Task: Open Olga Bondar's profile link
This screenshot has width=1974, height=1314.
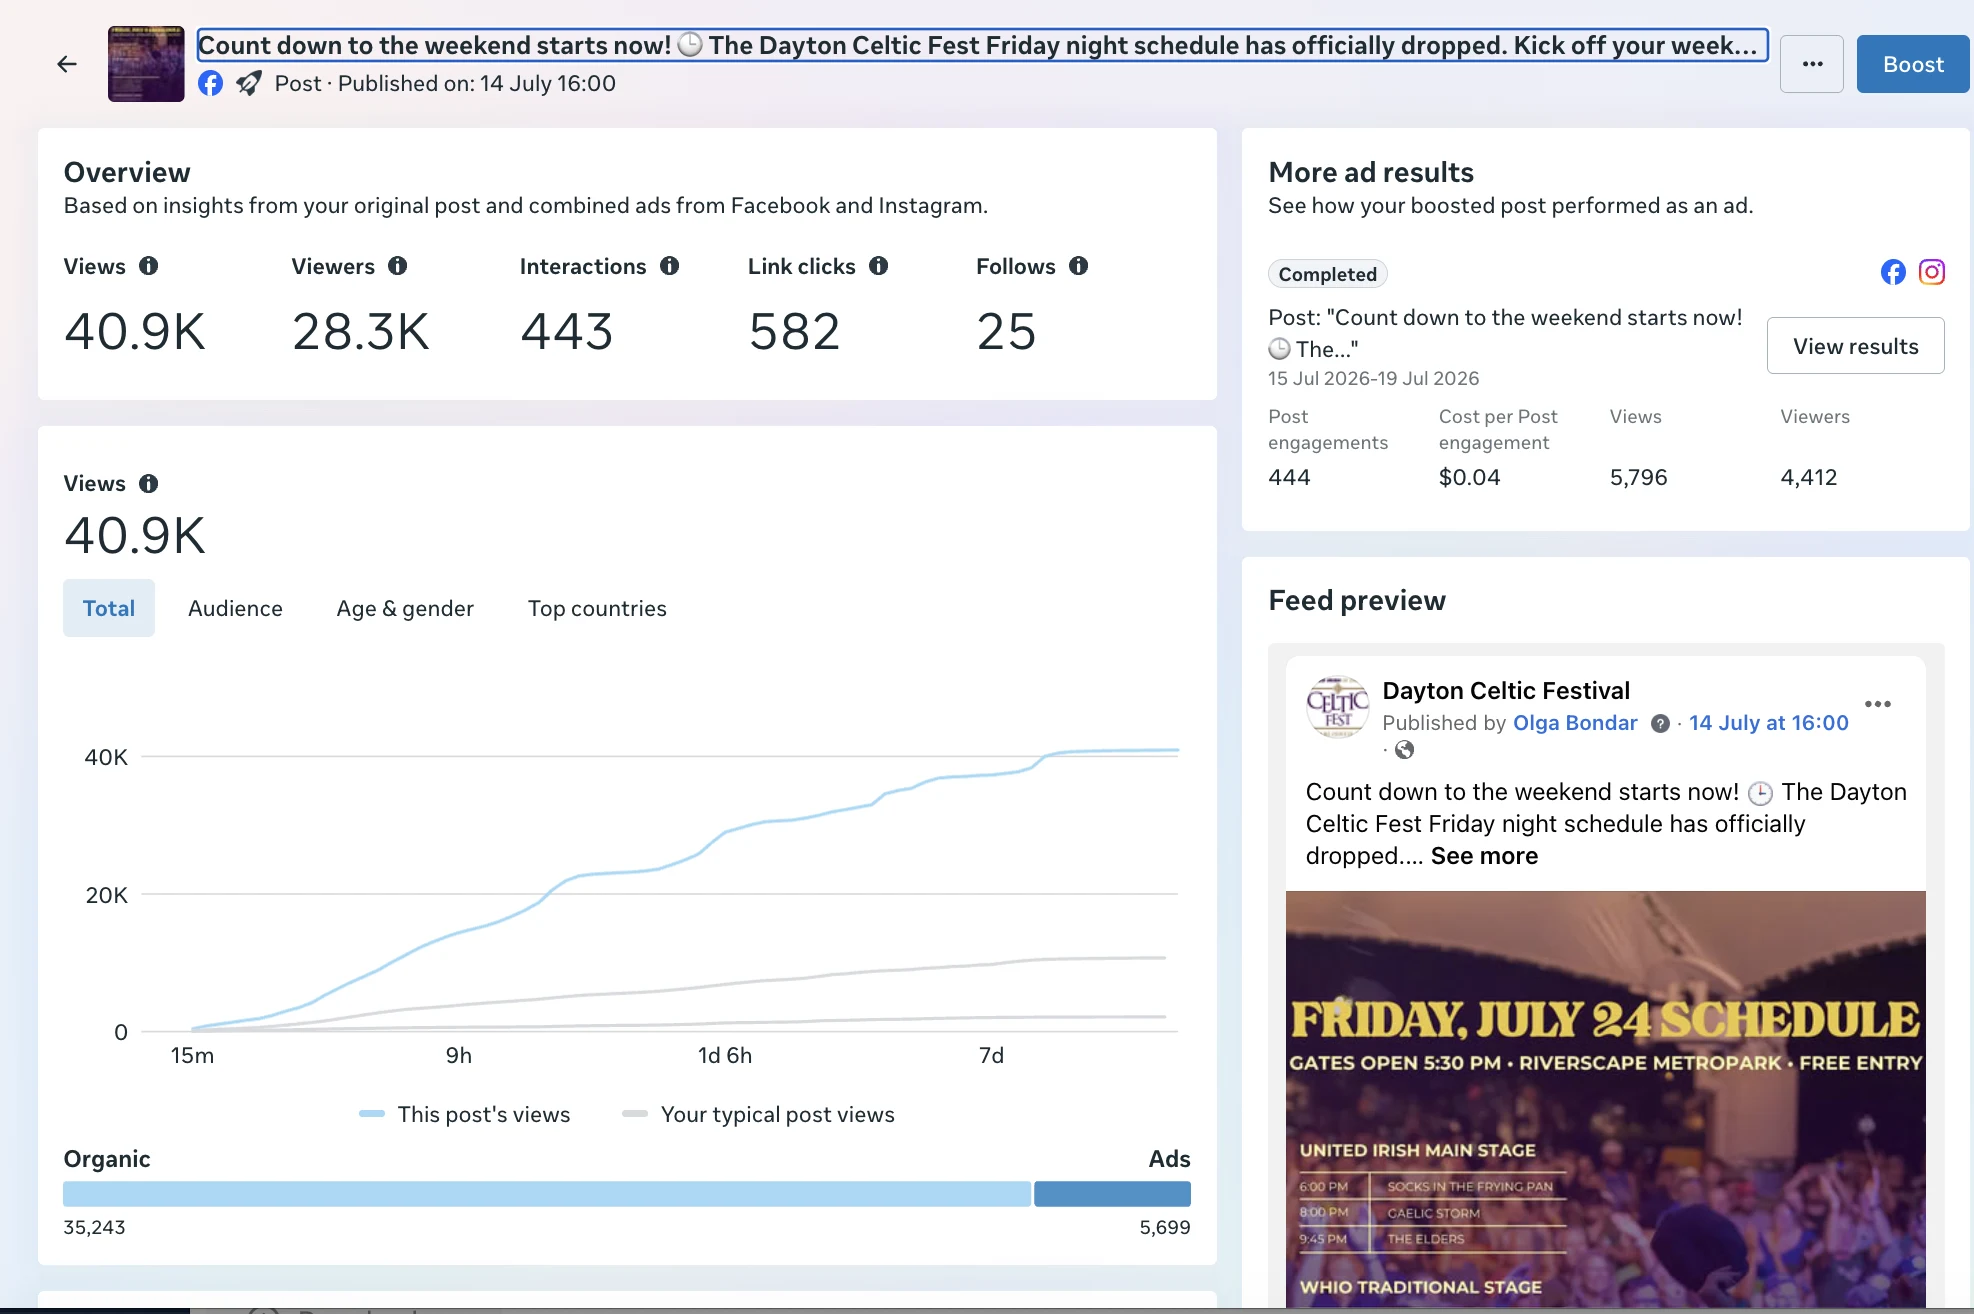Action: (1575, 723)
